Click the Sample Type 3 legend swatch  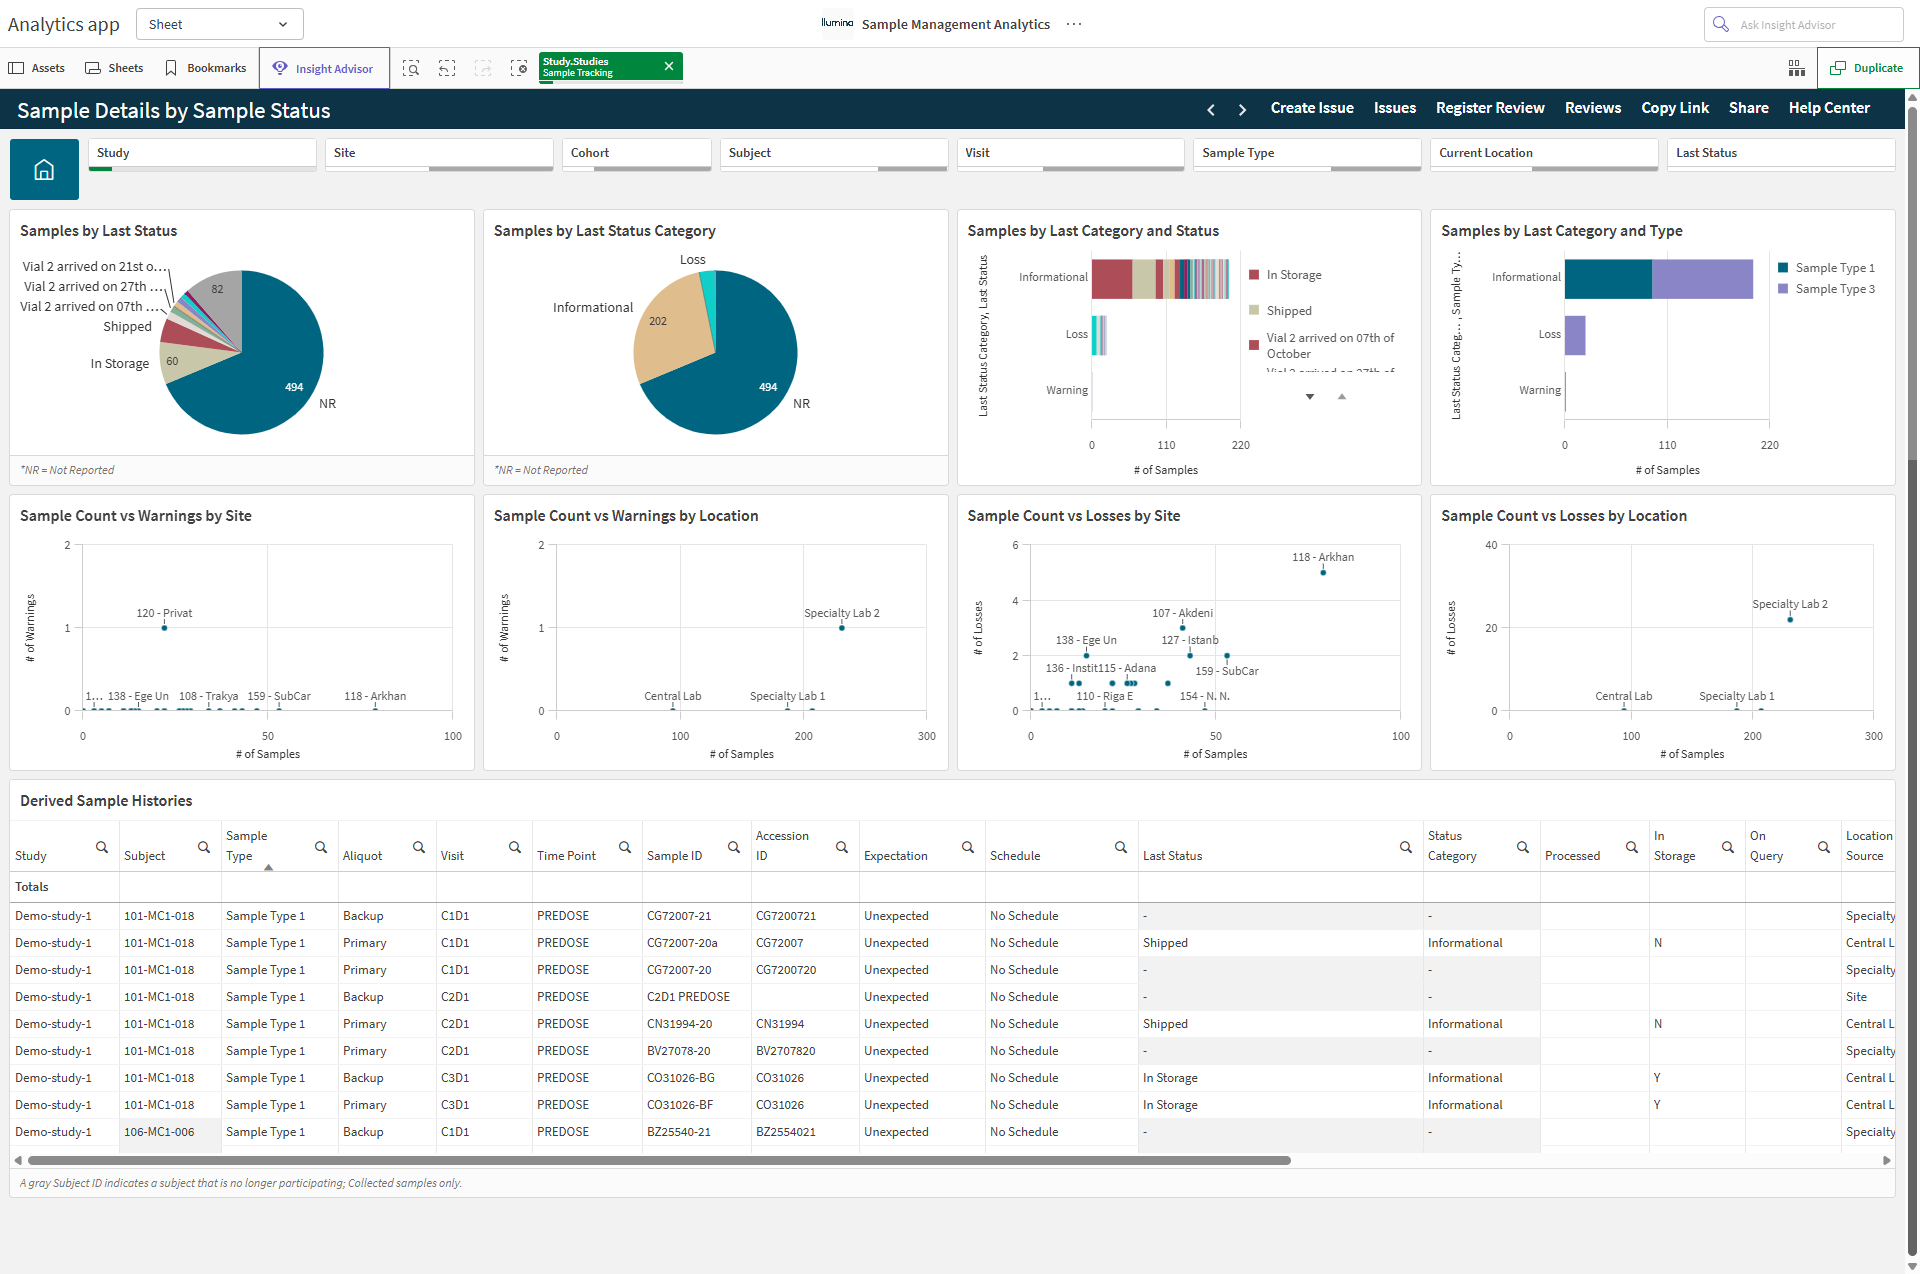1783,289
